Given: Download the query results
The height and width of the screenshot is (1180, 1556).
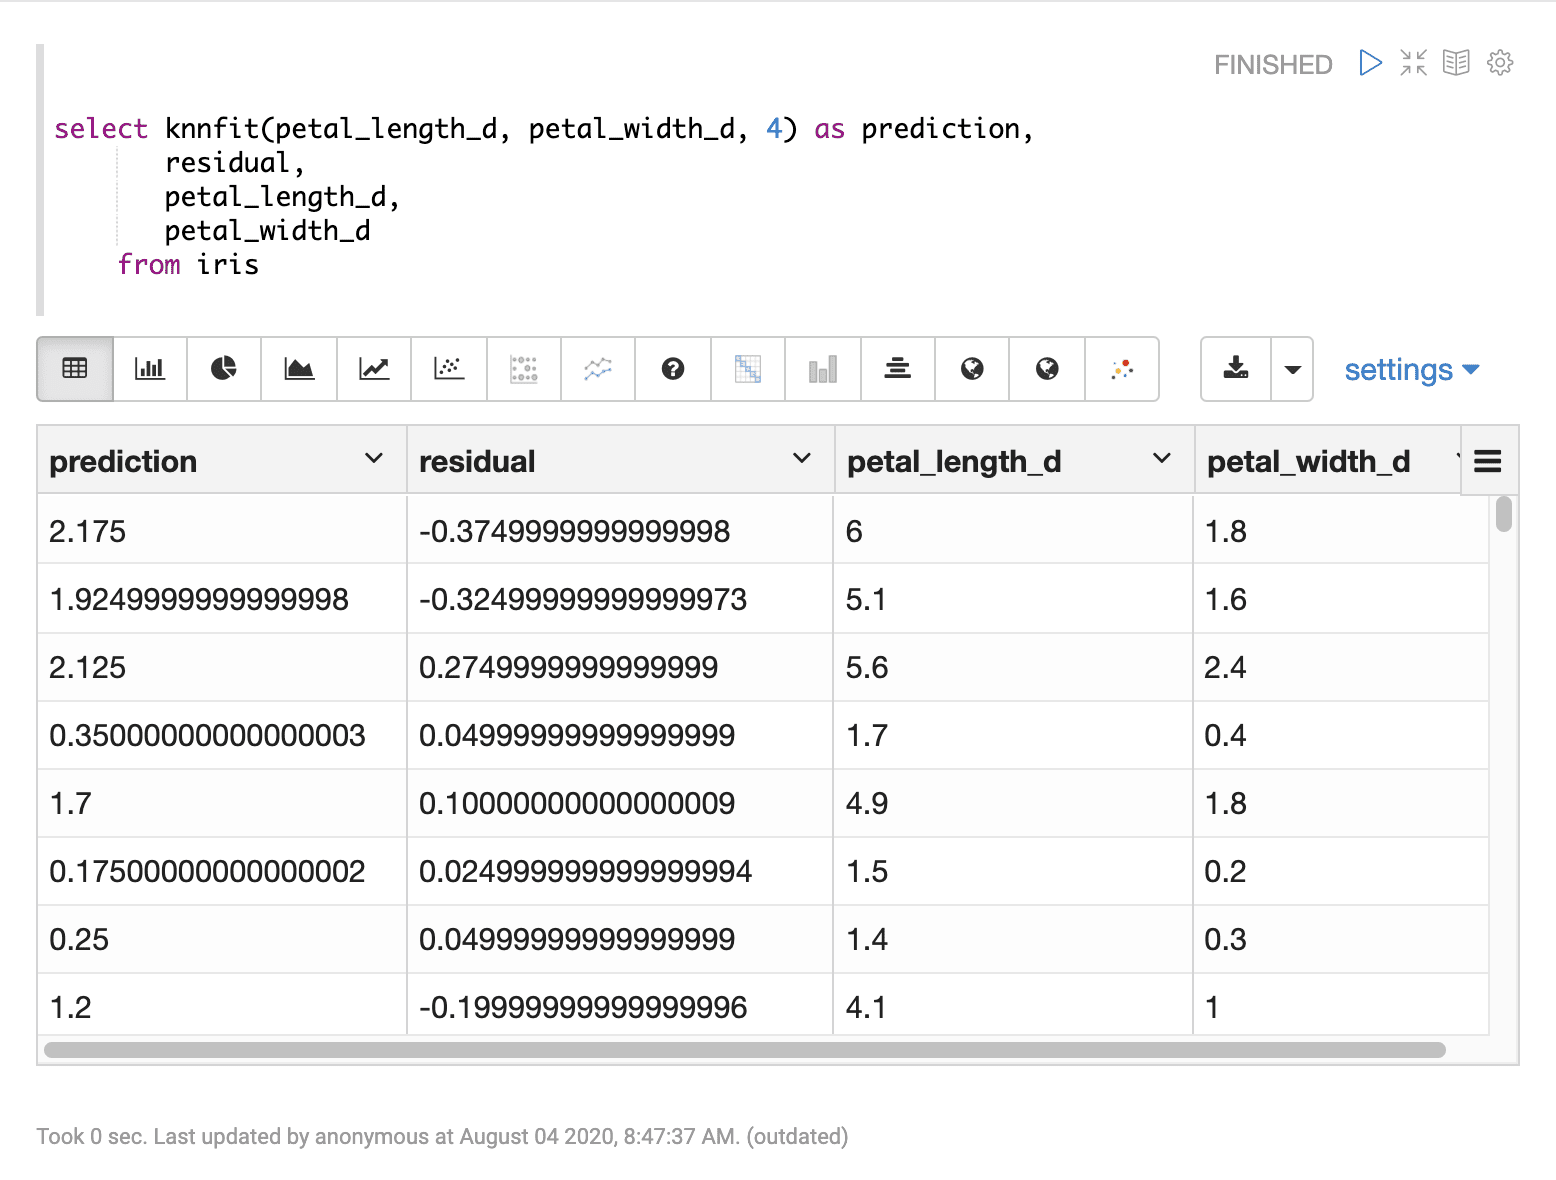Looking at the screenshot, I should (x=1236, y=369).
